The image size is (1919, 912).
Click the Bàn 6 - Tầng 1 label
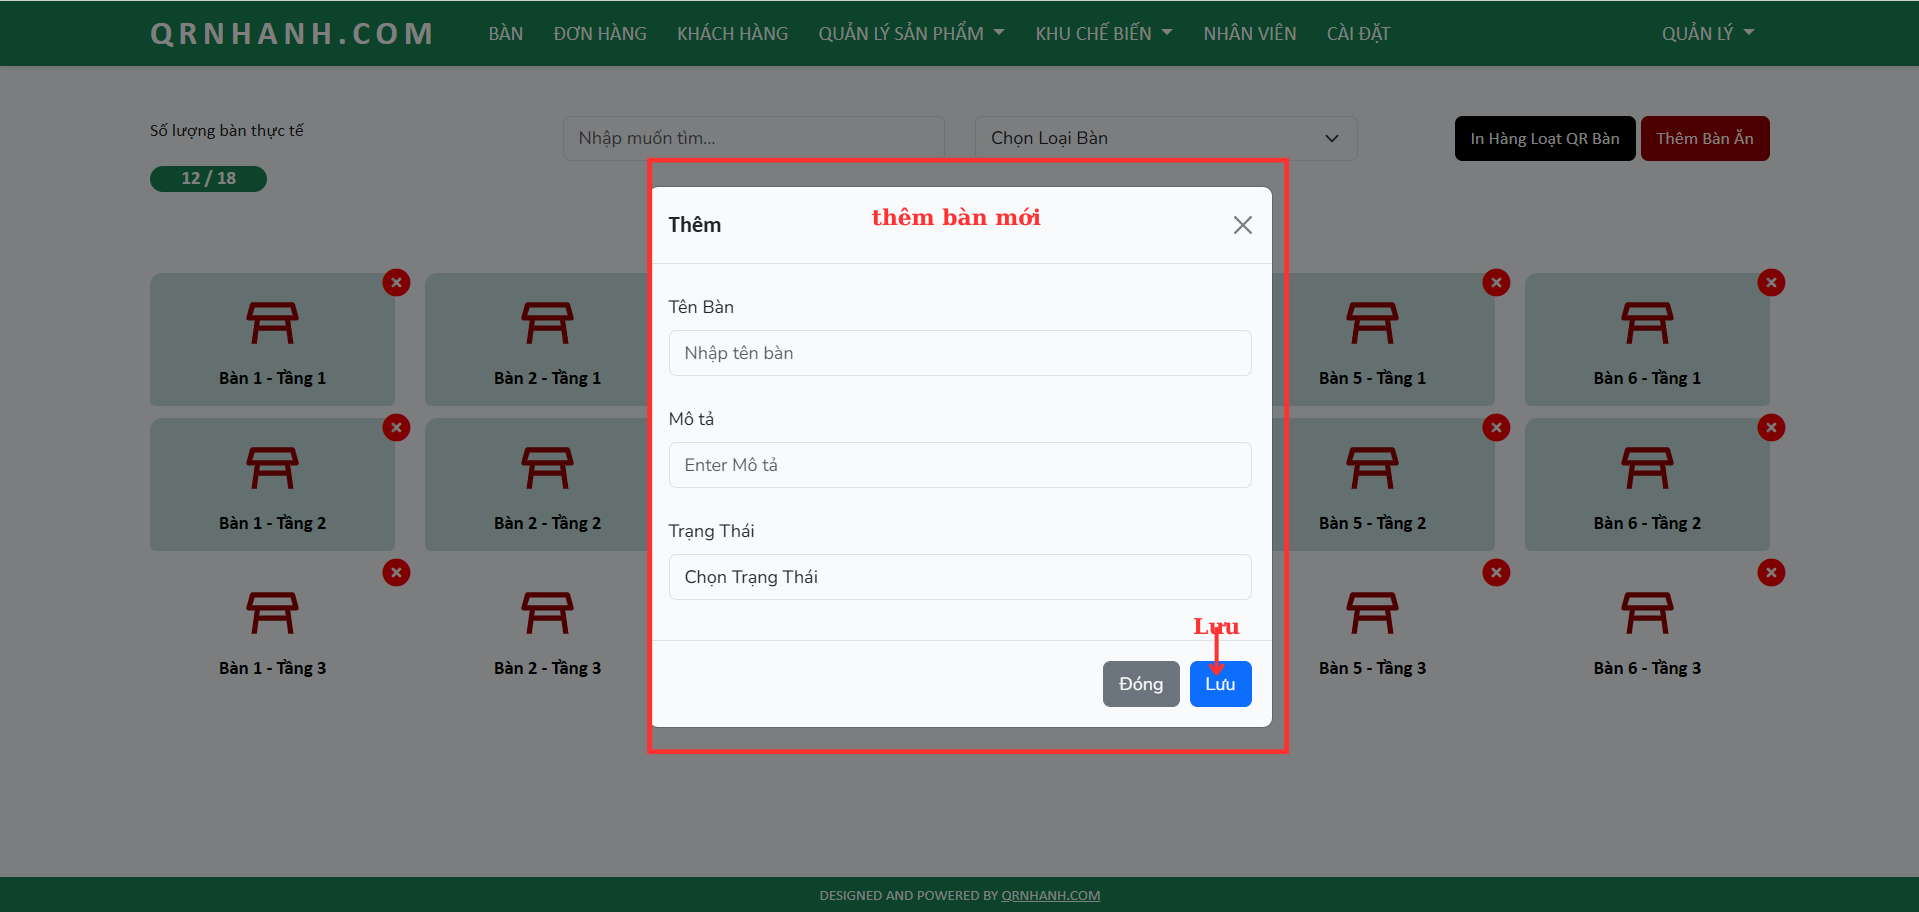pos(1647,378)
